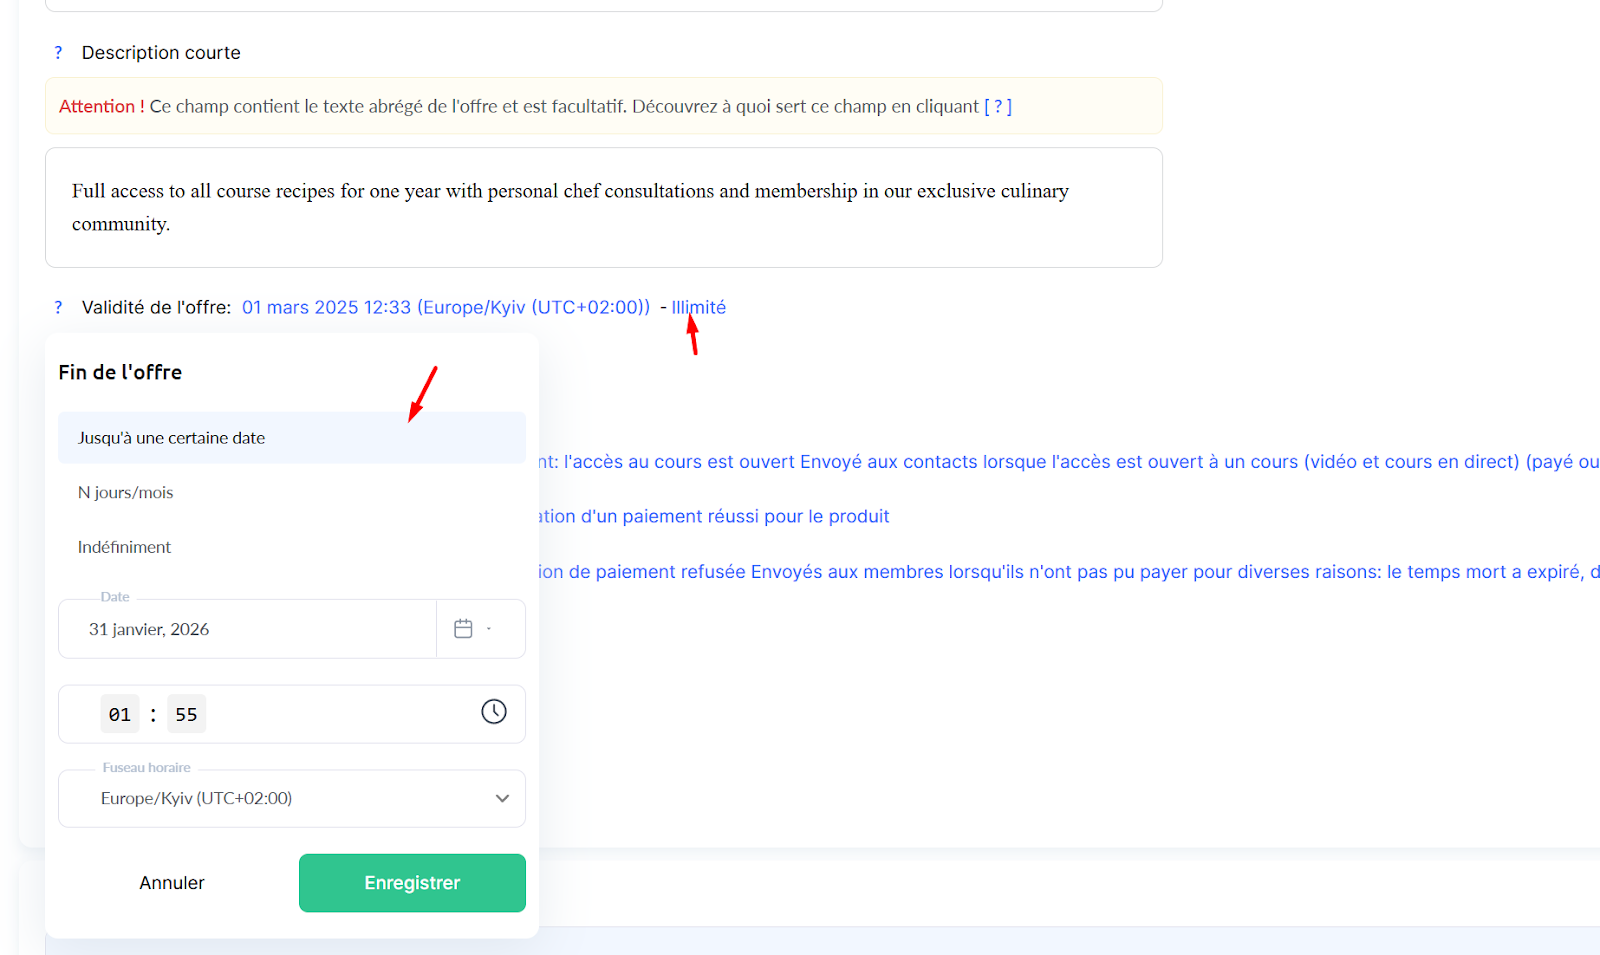This screenshot has width=1600, height=955.
Task: Click the Illimité end date link
Action: click(x=698, y=308)
